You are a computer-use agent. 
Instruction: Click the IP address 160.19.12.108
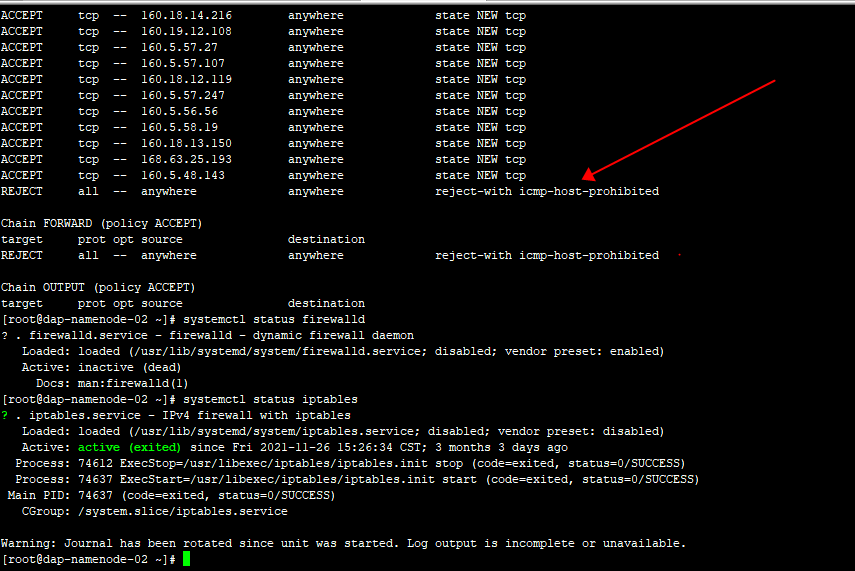tap(186, 31)
